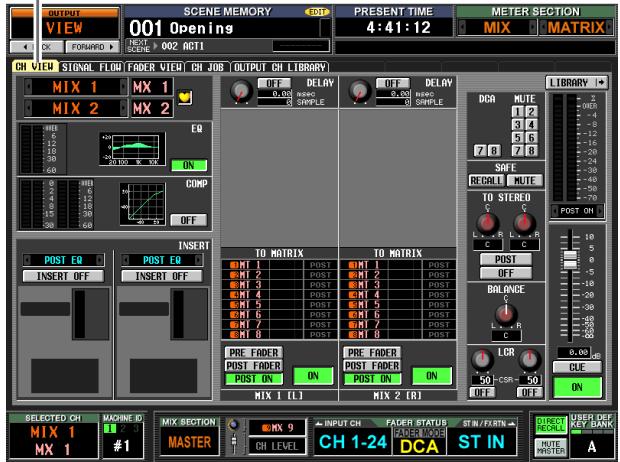Open the COMP curve graph
Screen dimensions: 620x462
tap(142, 204)
